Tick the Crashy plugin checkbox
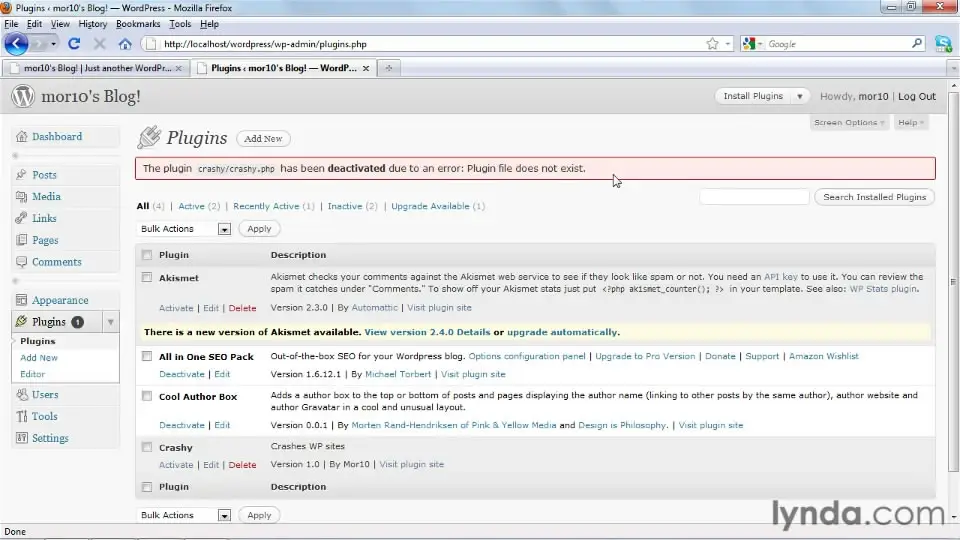The height and width of the screenshot is (540, 960). [x=147, y=447]
